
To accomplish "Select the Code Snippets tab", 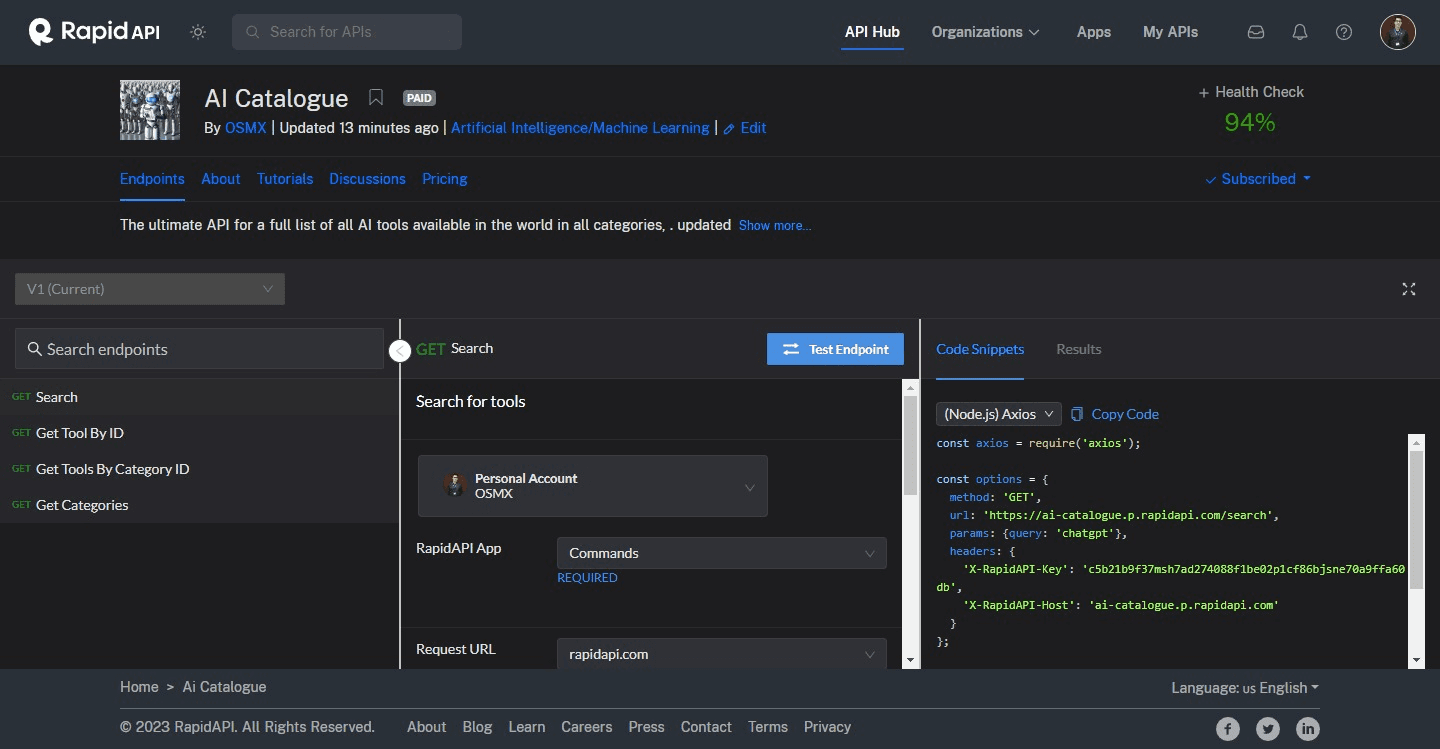I will point(980,349).
